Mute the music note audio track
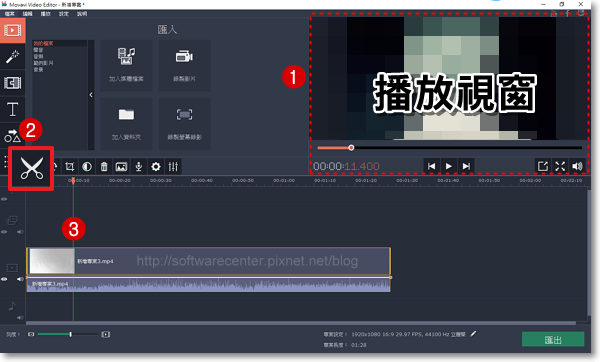This screenshot has height=362, width=600. (20, 317)
